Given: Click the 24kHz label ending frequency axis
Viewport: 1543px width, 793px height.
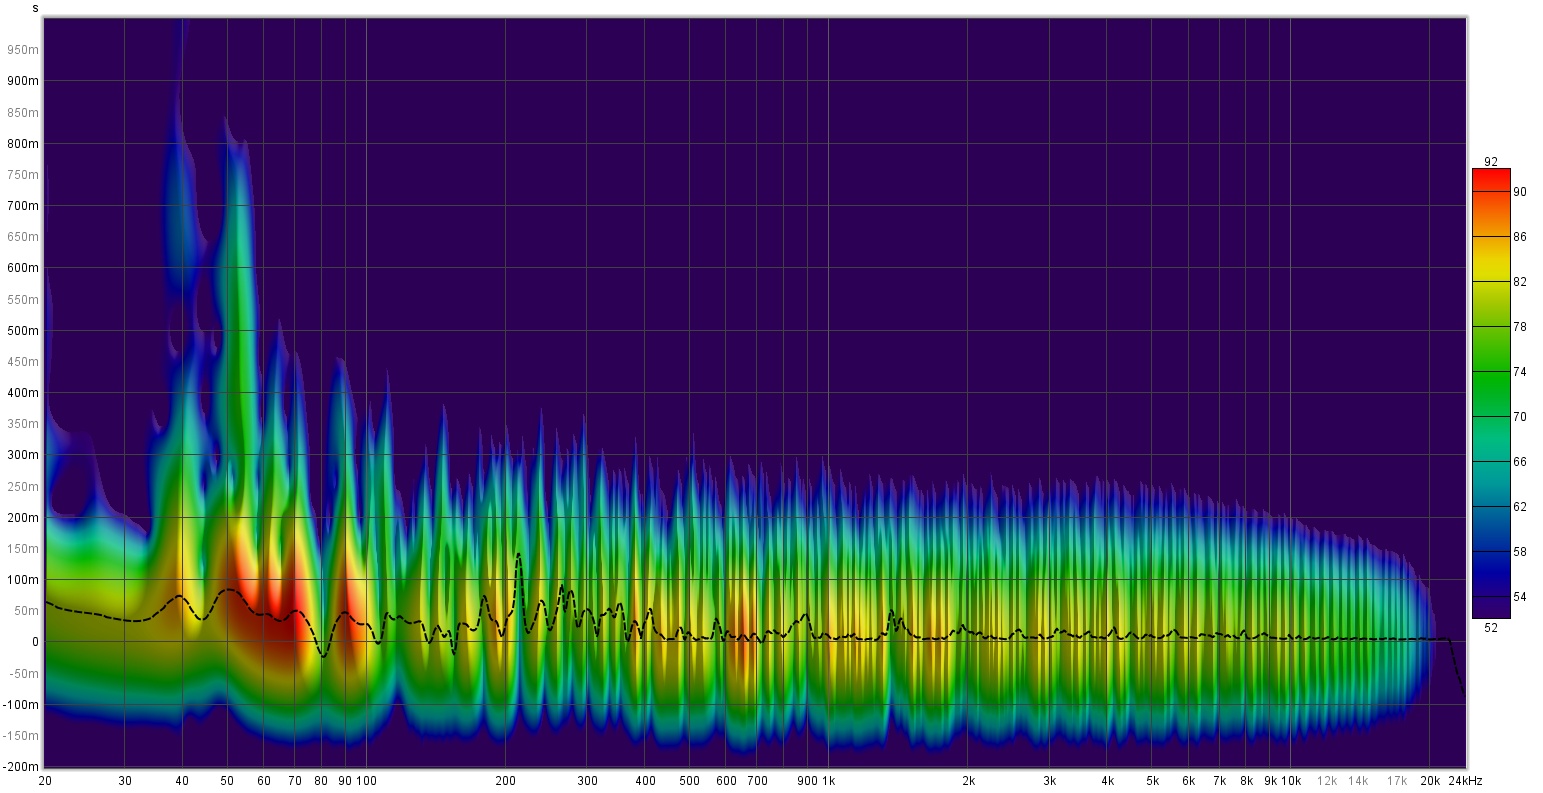Looking at the screenshot, I should point(1465,780).
